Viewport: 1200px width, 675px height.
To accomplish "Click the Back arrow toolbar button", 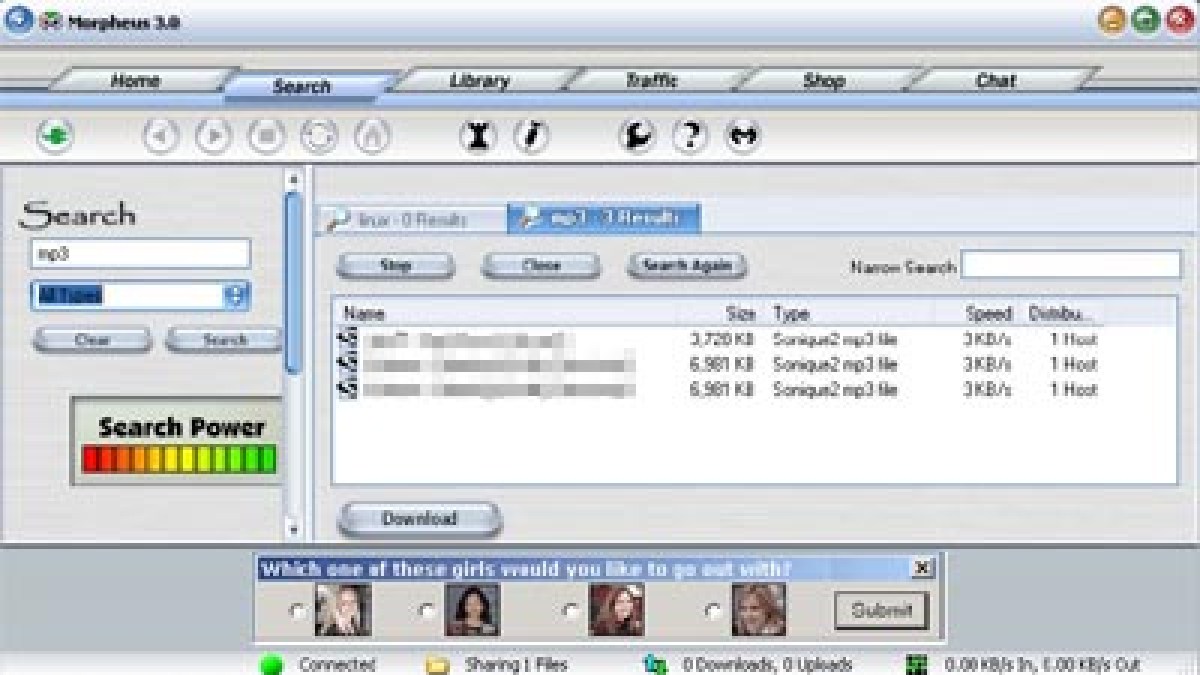I will click(161, 136).
